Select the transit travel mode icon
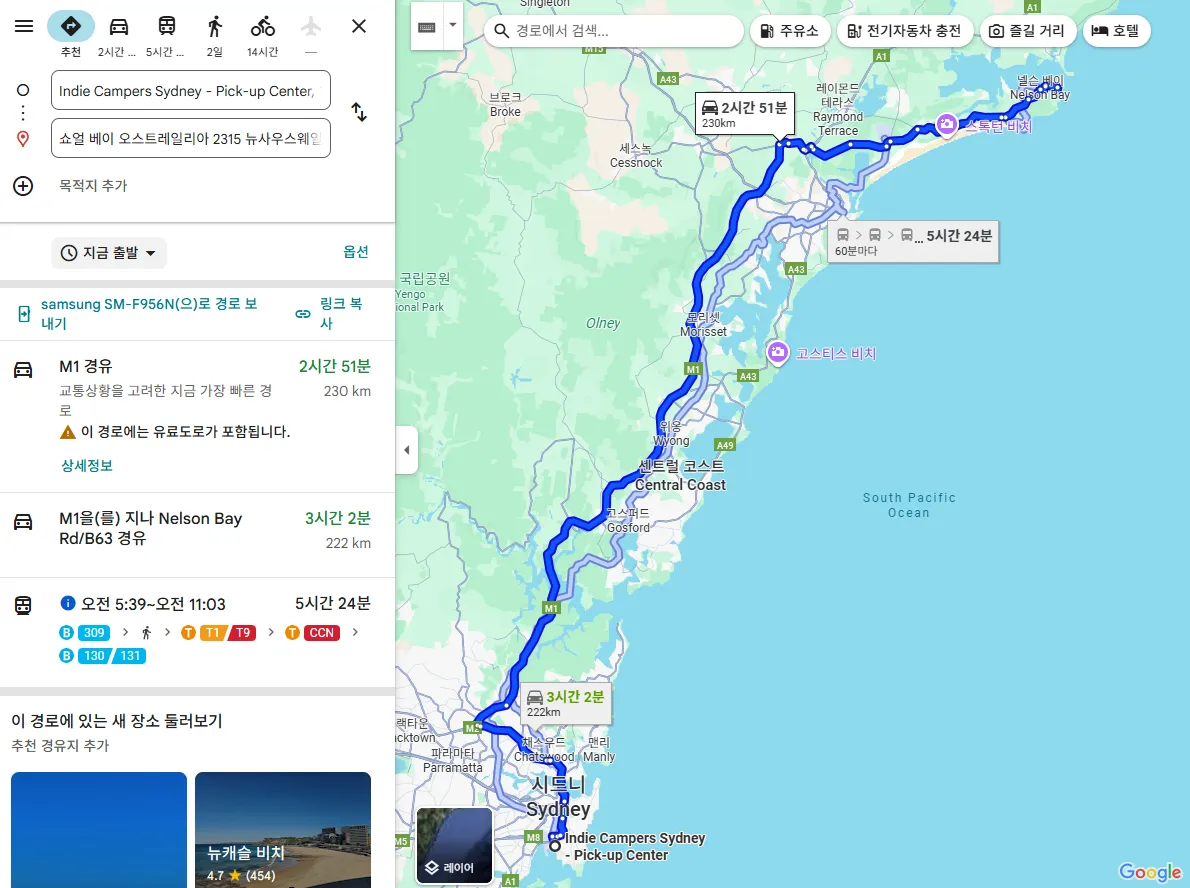The width and height of the screenshot is (1190, 888). pyautogui.click(x=167, y=27)
